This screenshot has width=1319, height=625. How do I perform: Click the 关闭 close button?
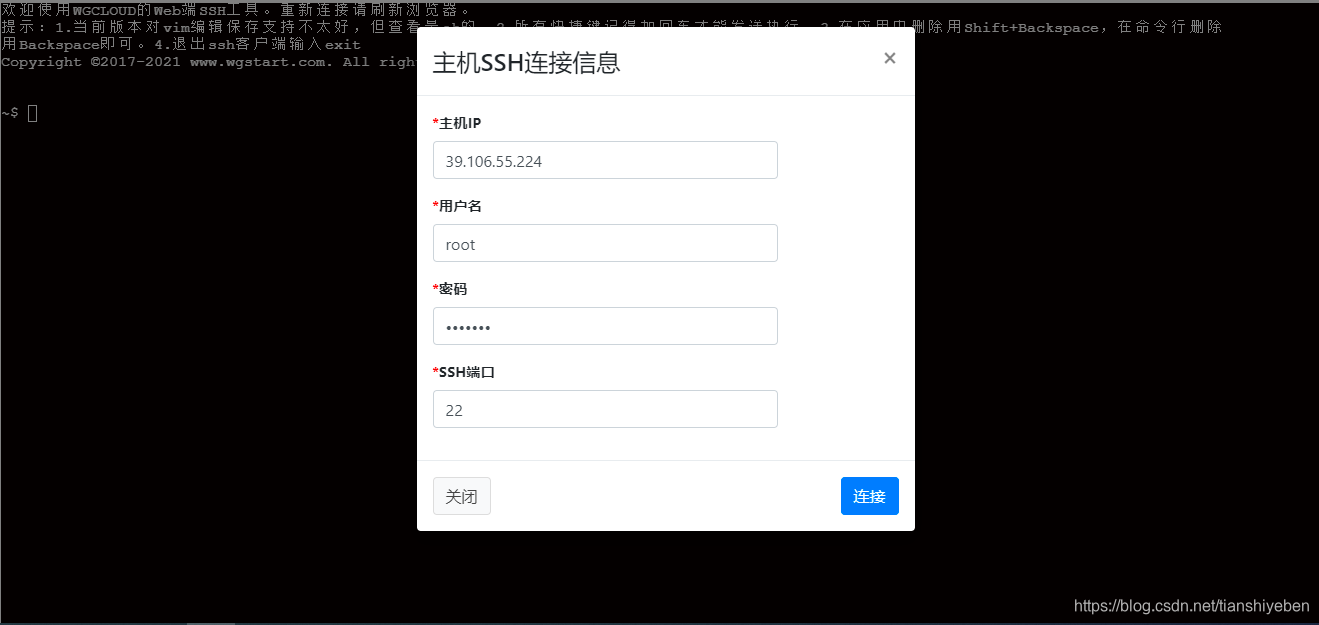[x=461, y=496]
